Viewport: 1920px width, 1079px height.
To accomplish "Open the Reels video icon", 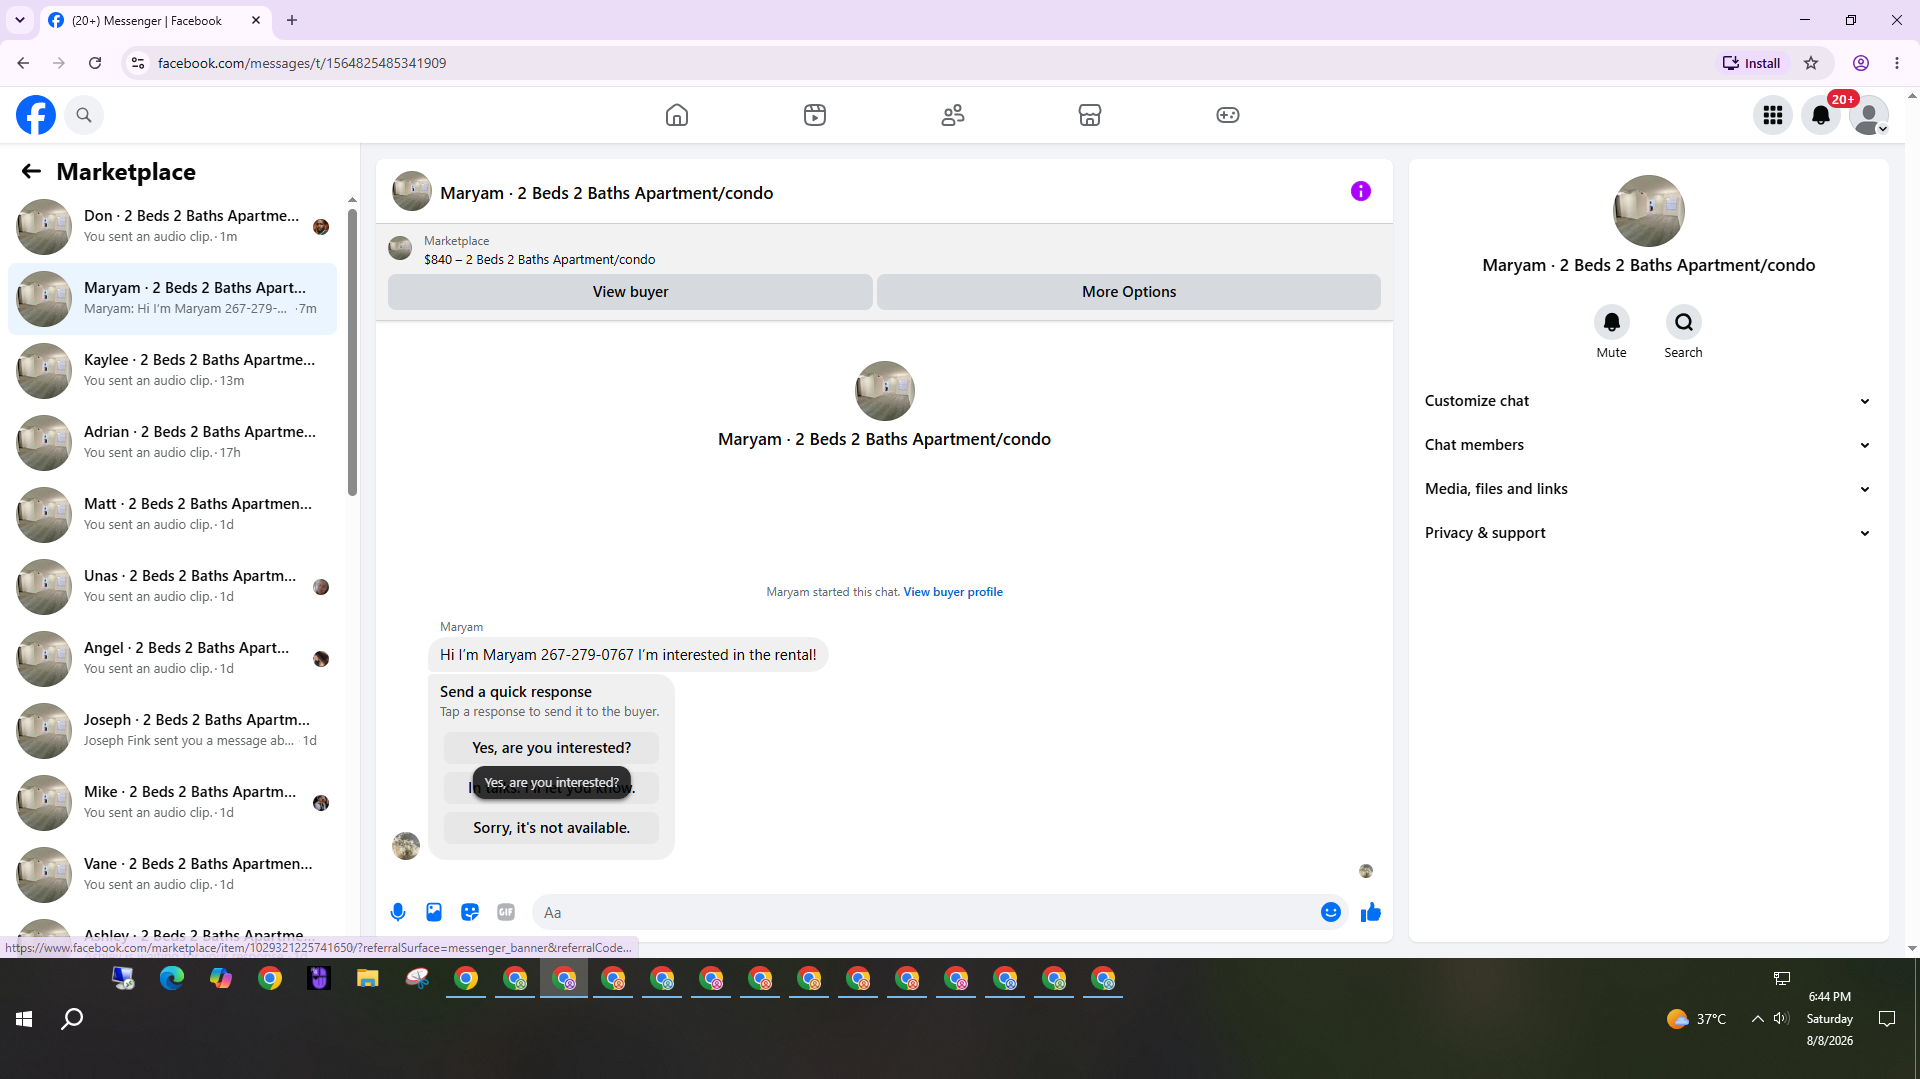I will click(x=815, y=115).
